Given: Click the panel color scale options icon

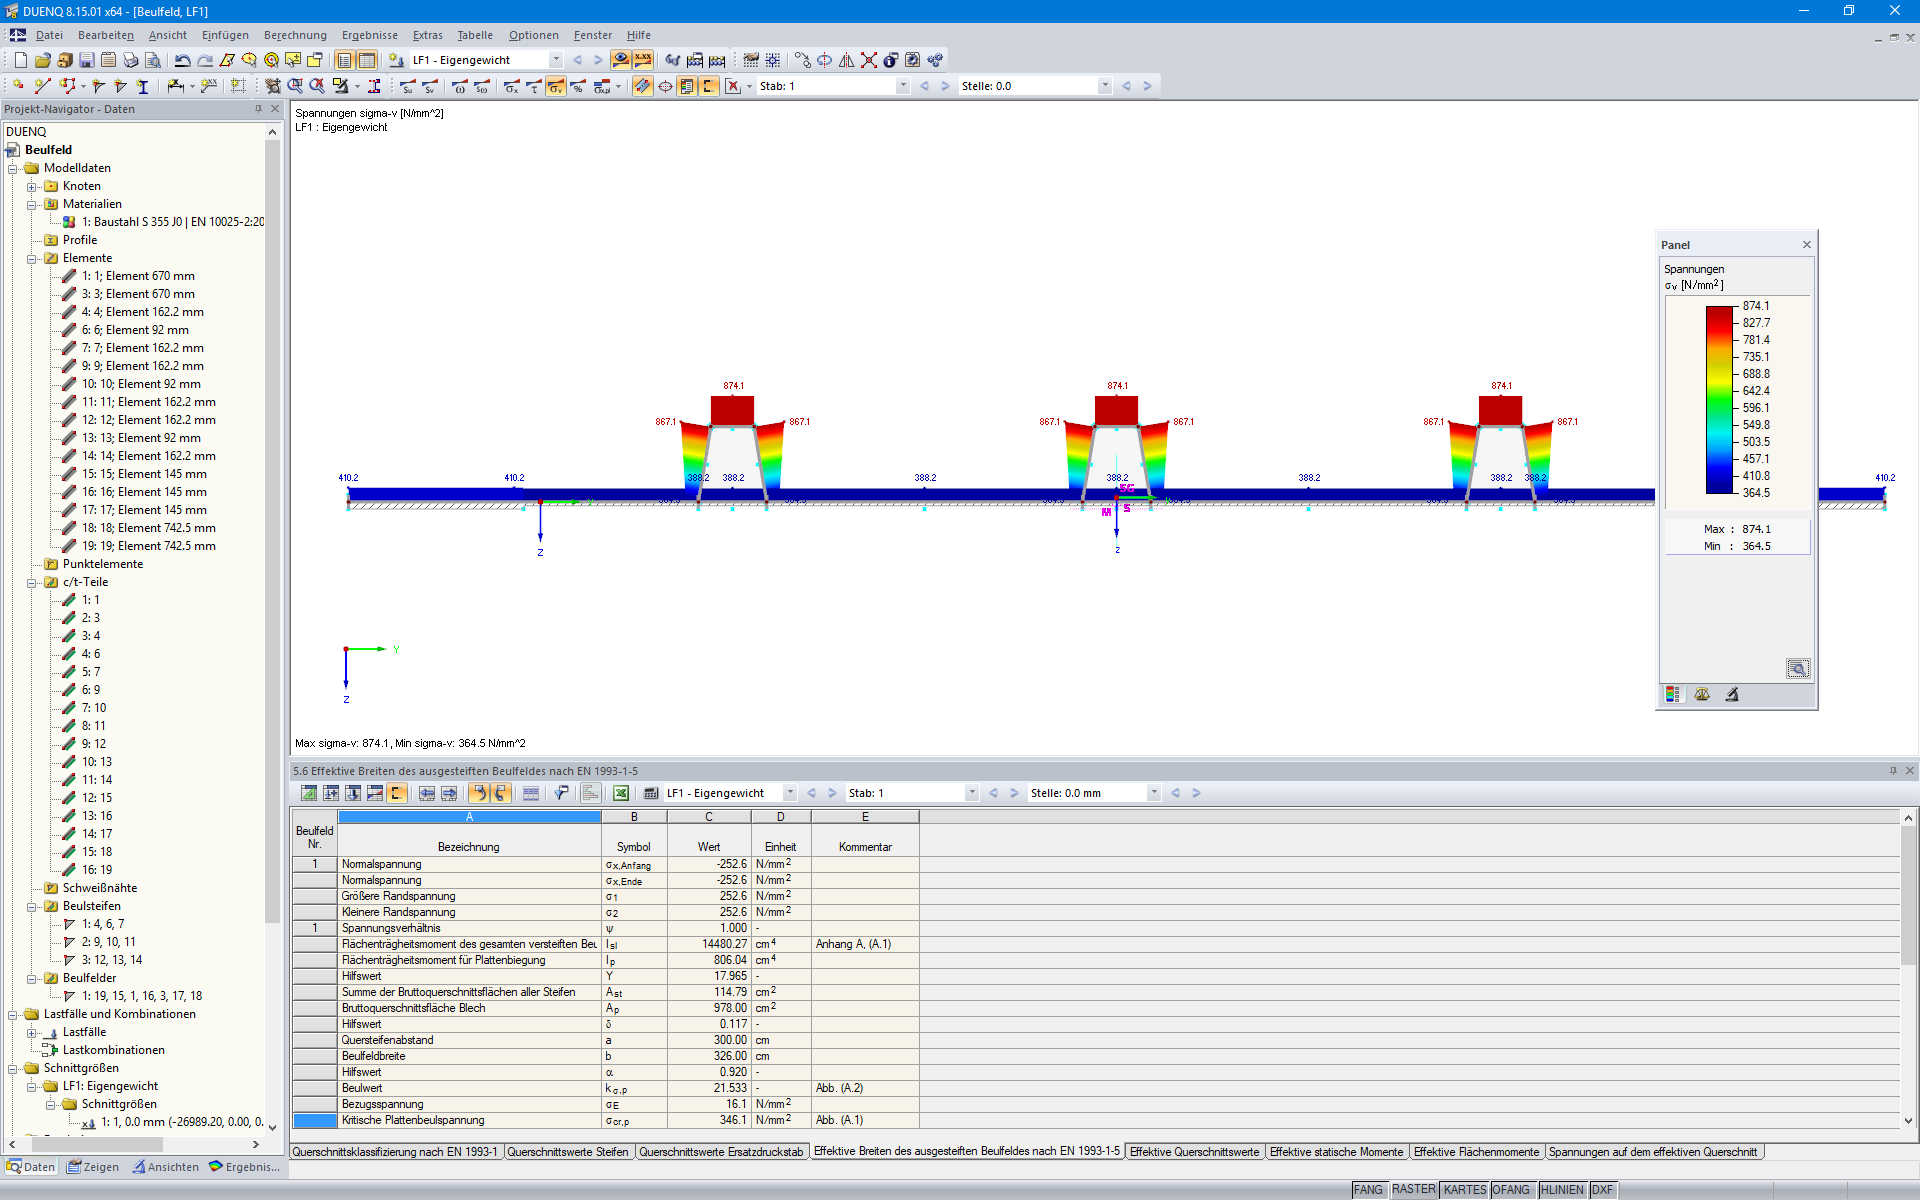Looking at the screenshot, I should tap(1674, 694).
